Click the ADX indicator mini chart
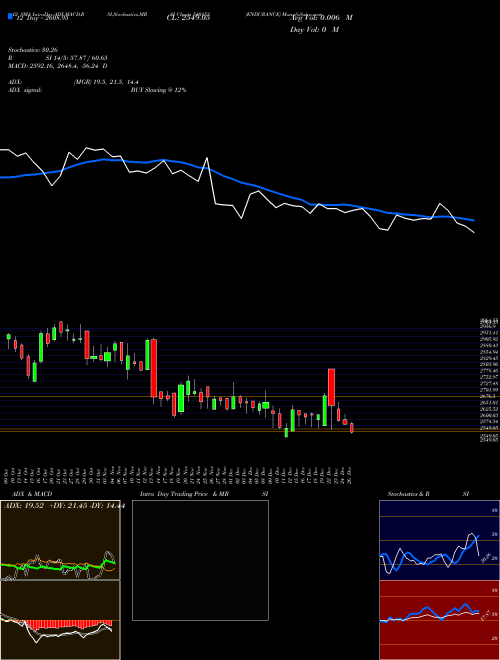This screenshot has width=500, height=660. pyautogui.click(x=60, y=540)
